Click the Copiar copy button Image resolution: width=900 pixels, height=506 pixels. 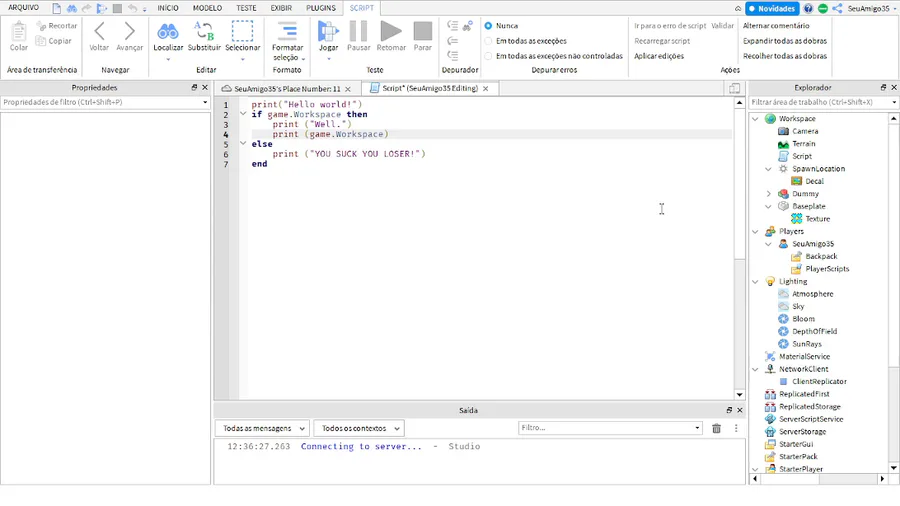tap(53, 41)
